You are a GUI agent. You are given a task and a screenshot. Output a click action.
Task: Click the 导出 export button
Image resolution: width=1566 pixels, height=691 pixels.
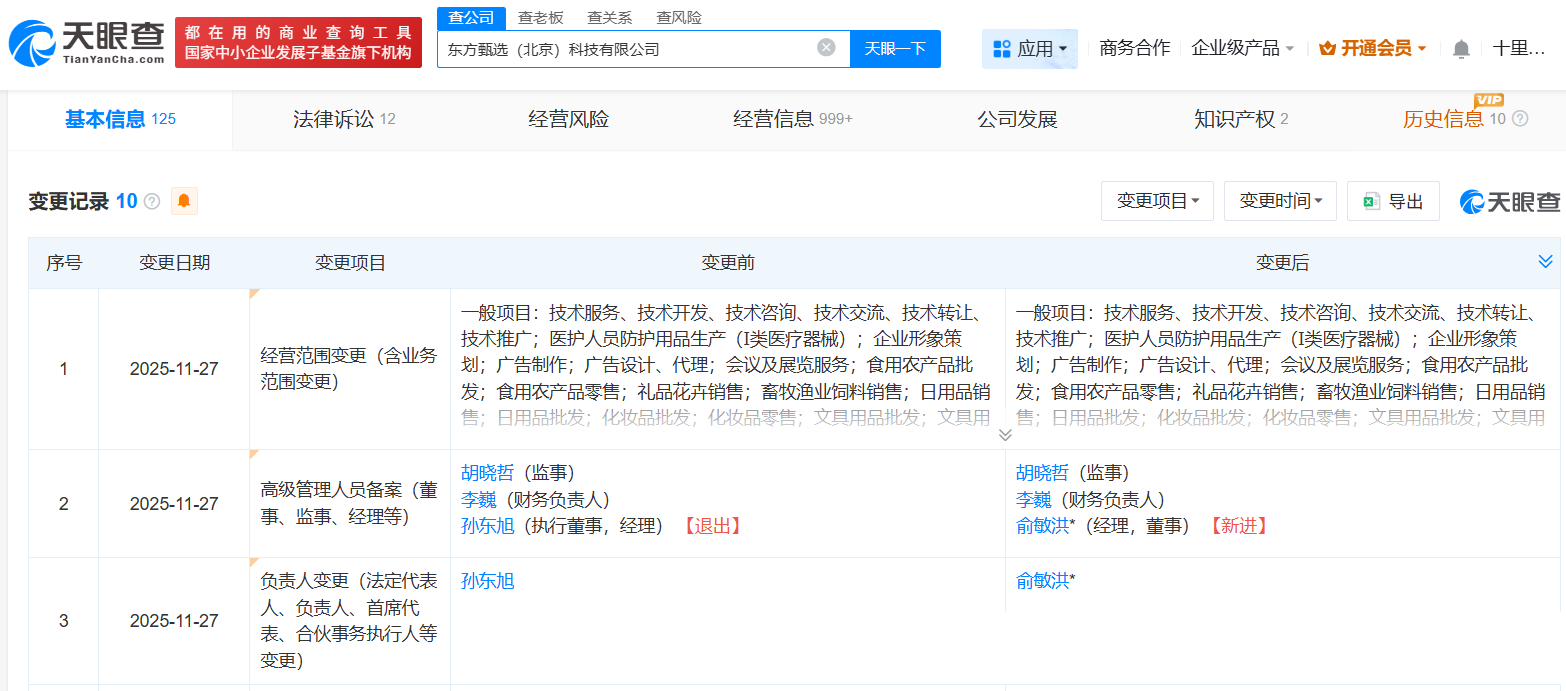pyautogui.click(x=1393, y=201)
